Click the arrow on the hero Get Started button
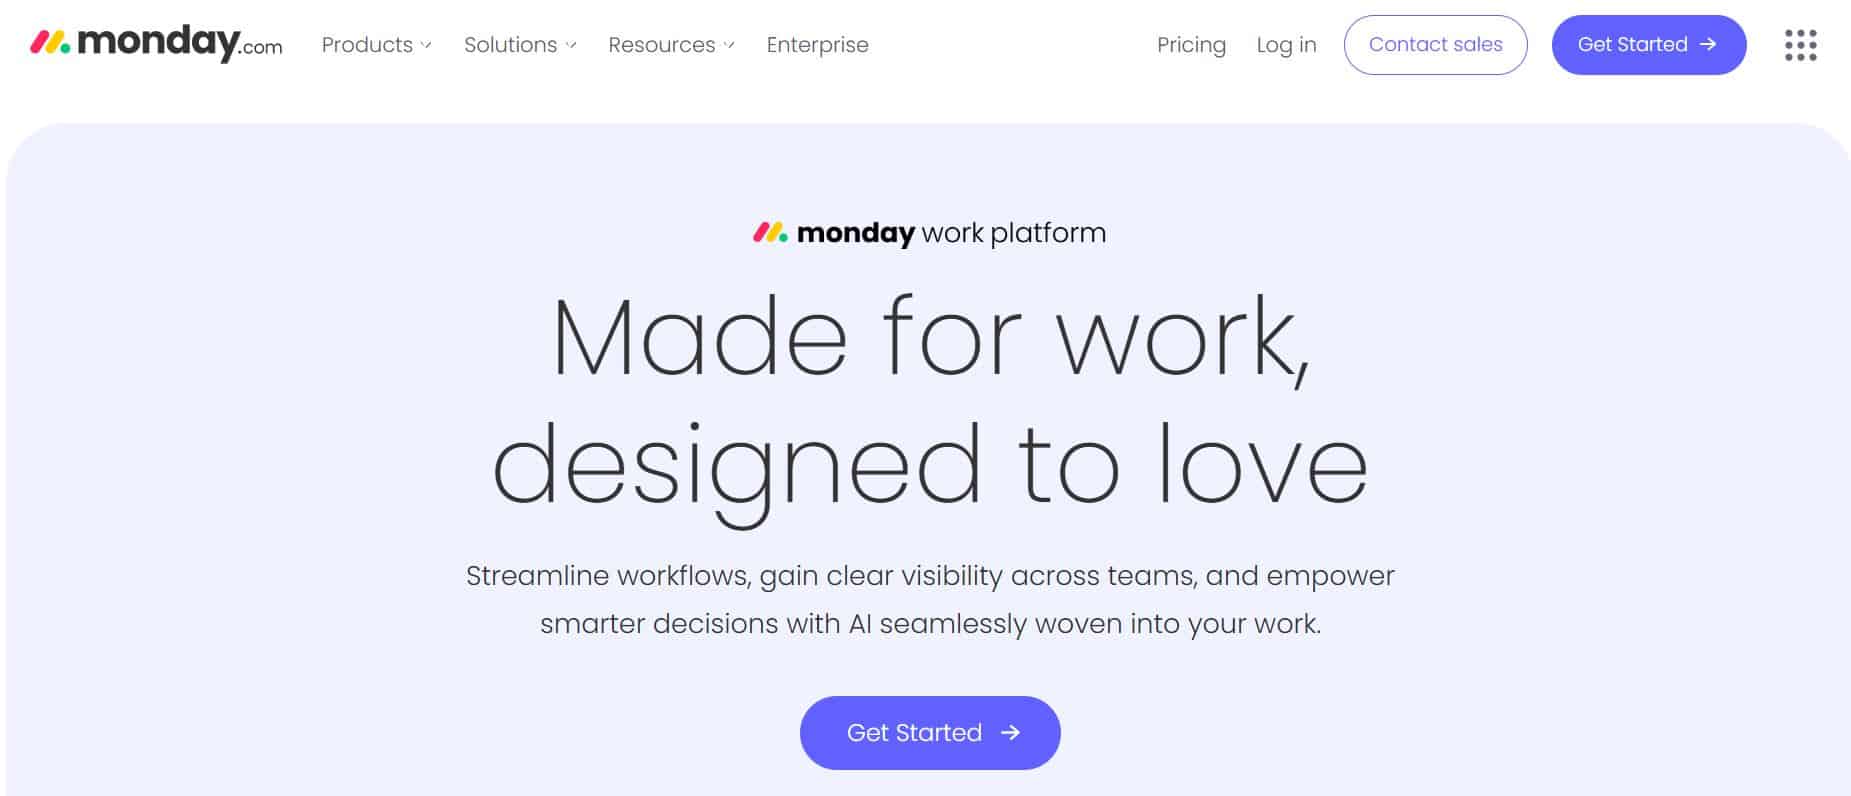This screenshot has height=796, width=1851. pos(1009,733)
